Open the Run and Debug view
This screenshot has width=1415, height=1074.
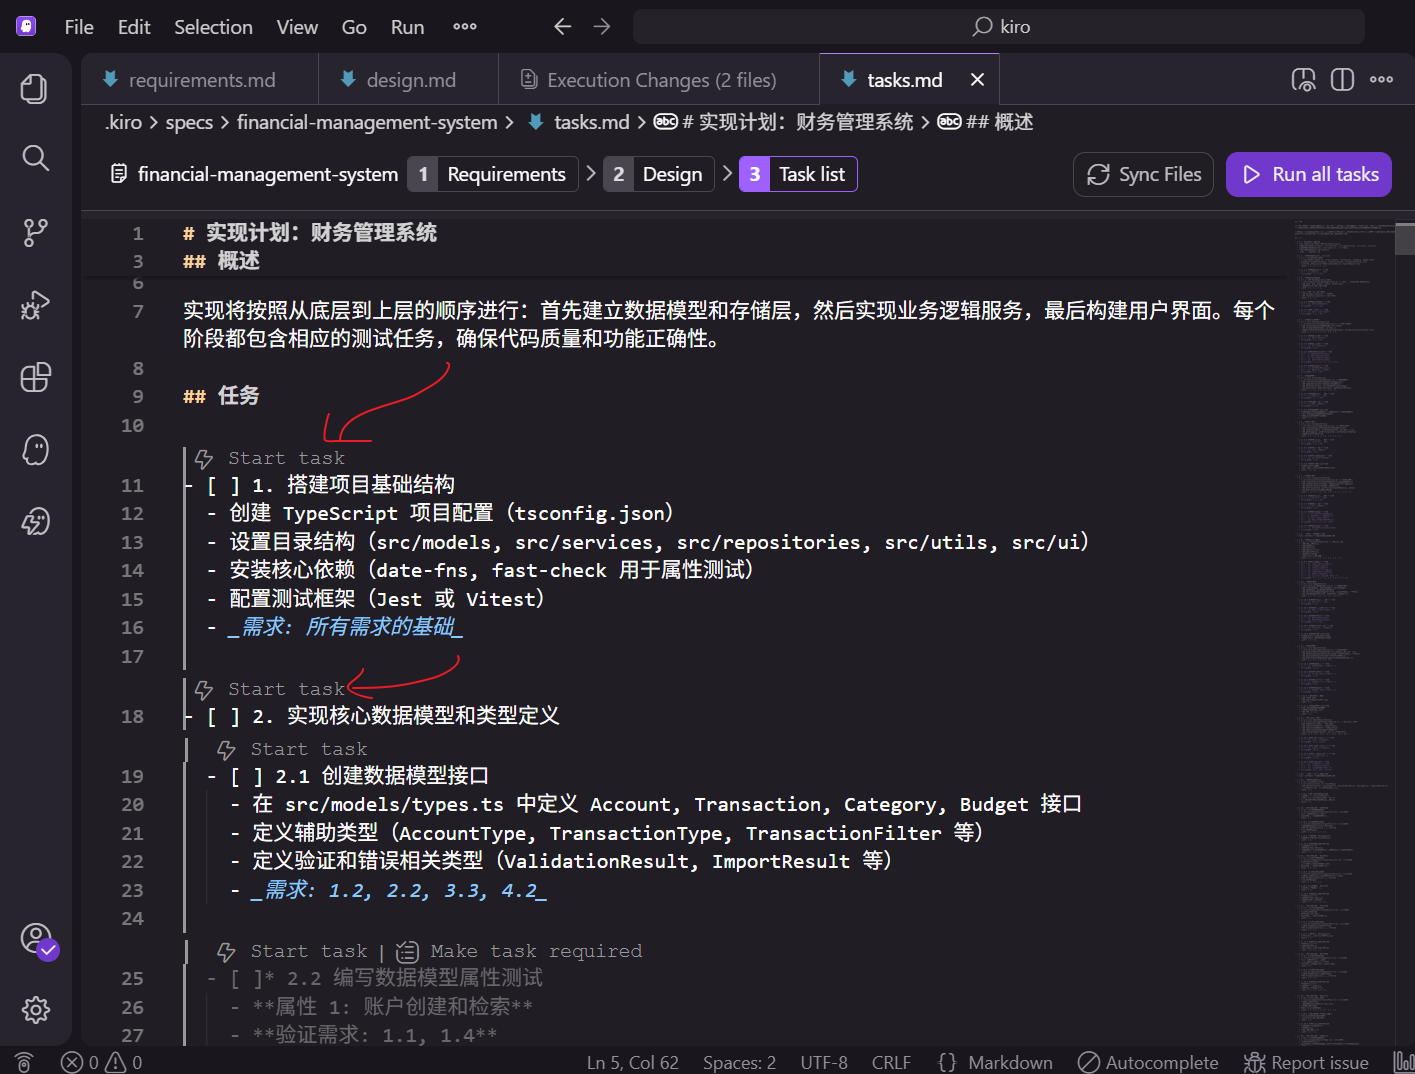[x=34, y=304]
